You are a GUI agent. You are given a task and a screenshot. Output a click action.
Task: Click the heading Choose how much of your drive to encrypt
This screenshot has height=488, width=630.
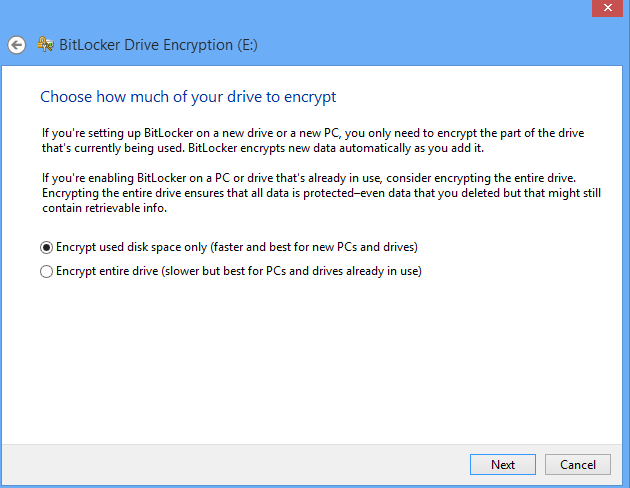pyautogui.click(x=188, y=97)
